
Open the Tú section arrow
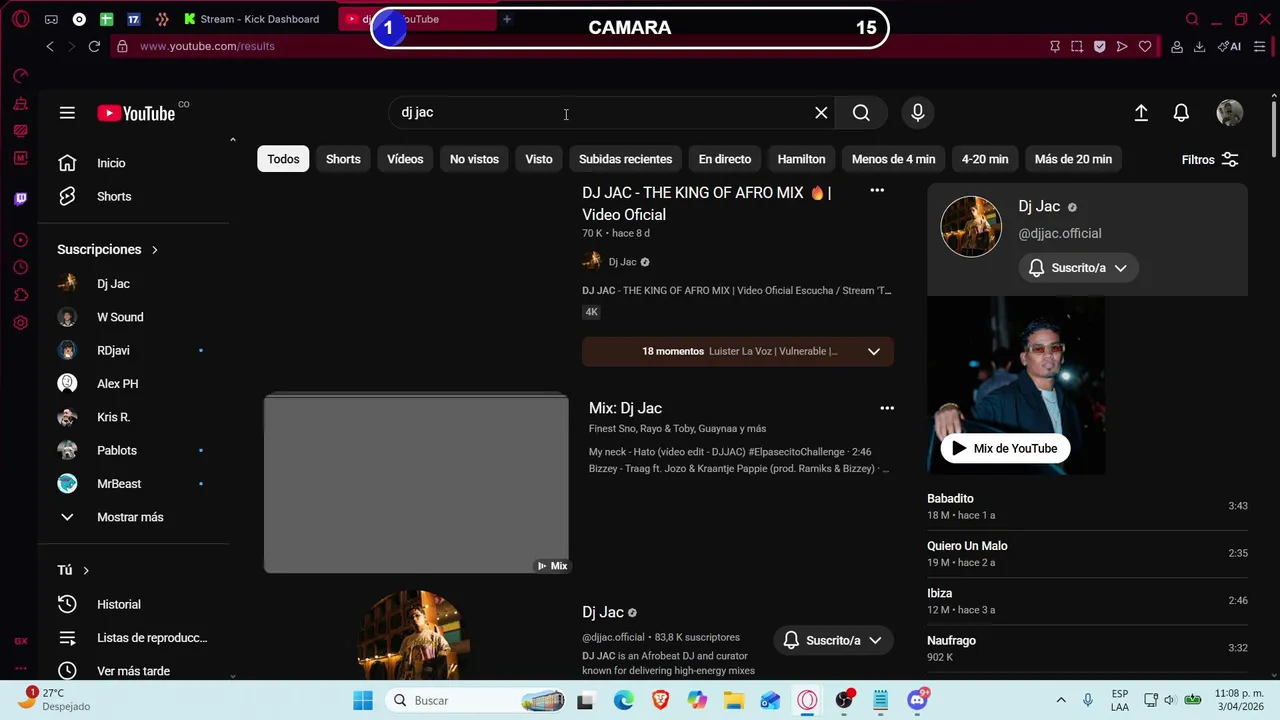86,570
